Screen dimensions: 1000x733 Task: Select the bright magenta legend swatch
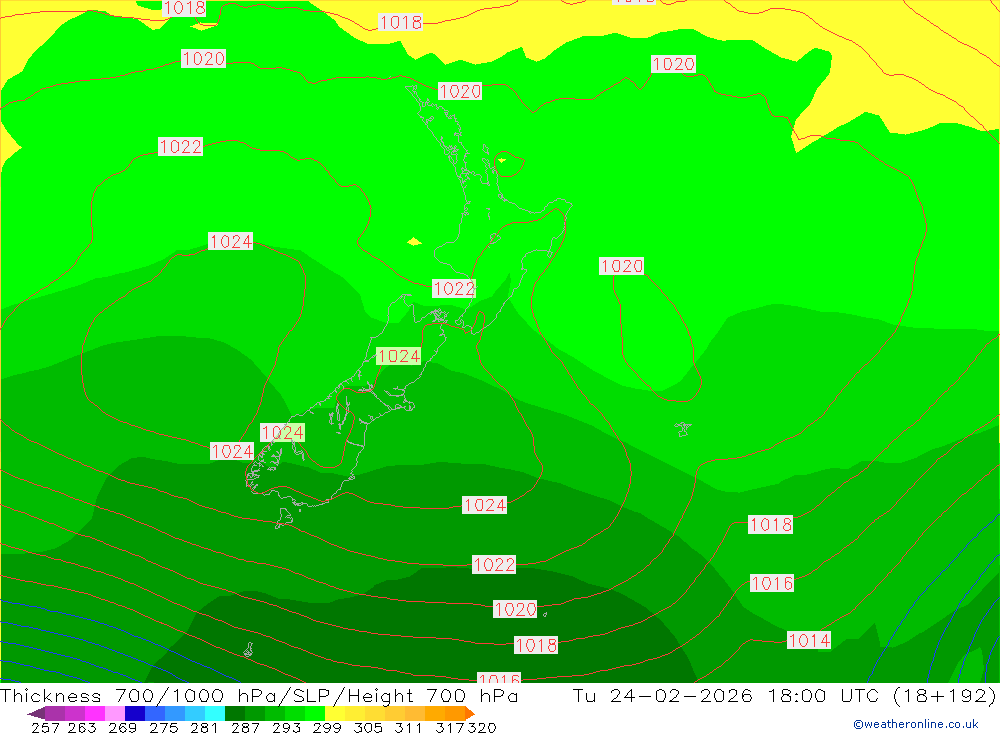click(94, 713)
